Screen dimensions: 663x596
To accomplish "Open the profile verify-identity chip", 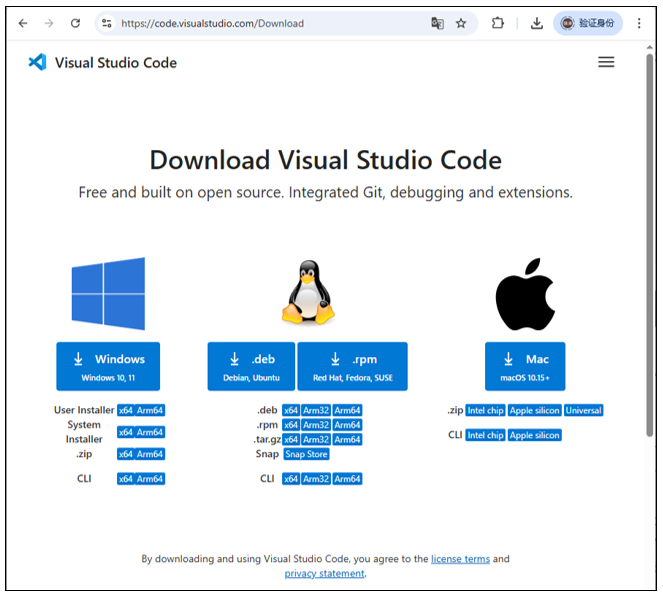I will coord(588,23).
